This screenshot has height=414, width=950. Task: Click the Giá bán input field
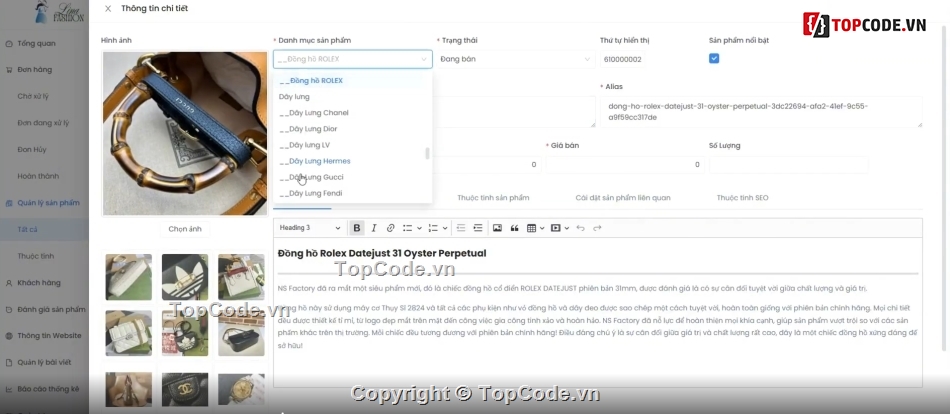click(x=625, y=165)
